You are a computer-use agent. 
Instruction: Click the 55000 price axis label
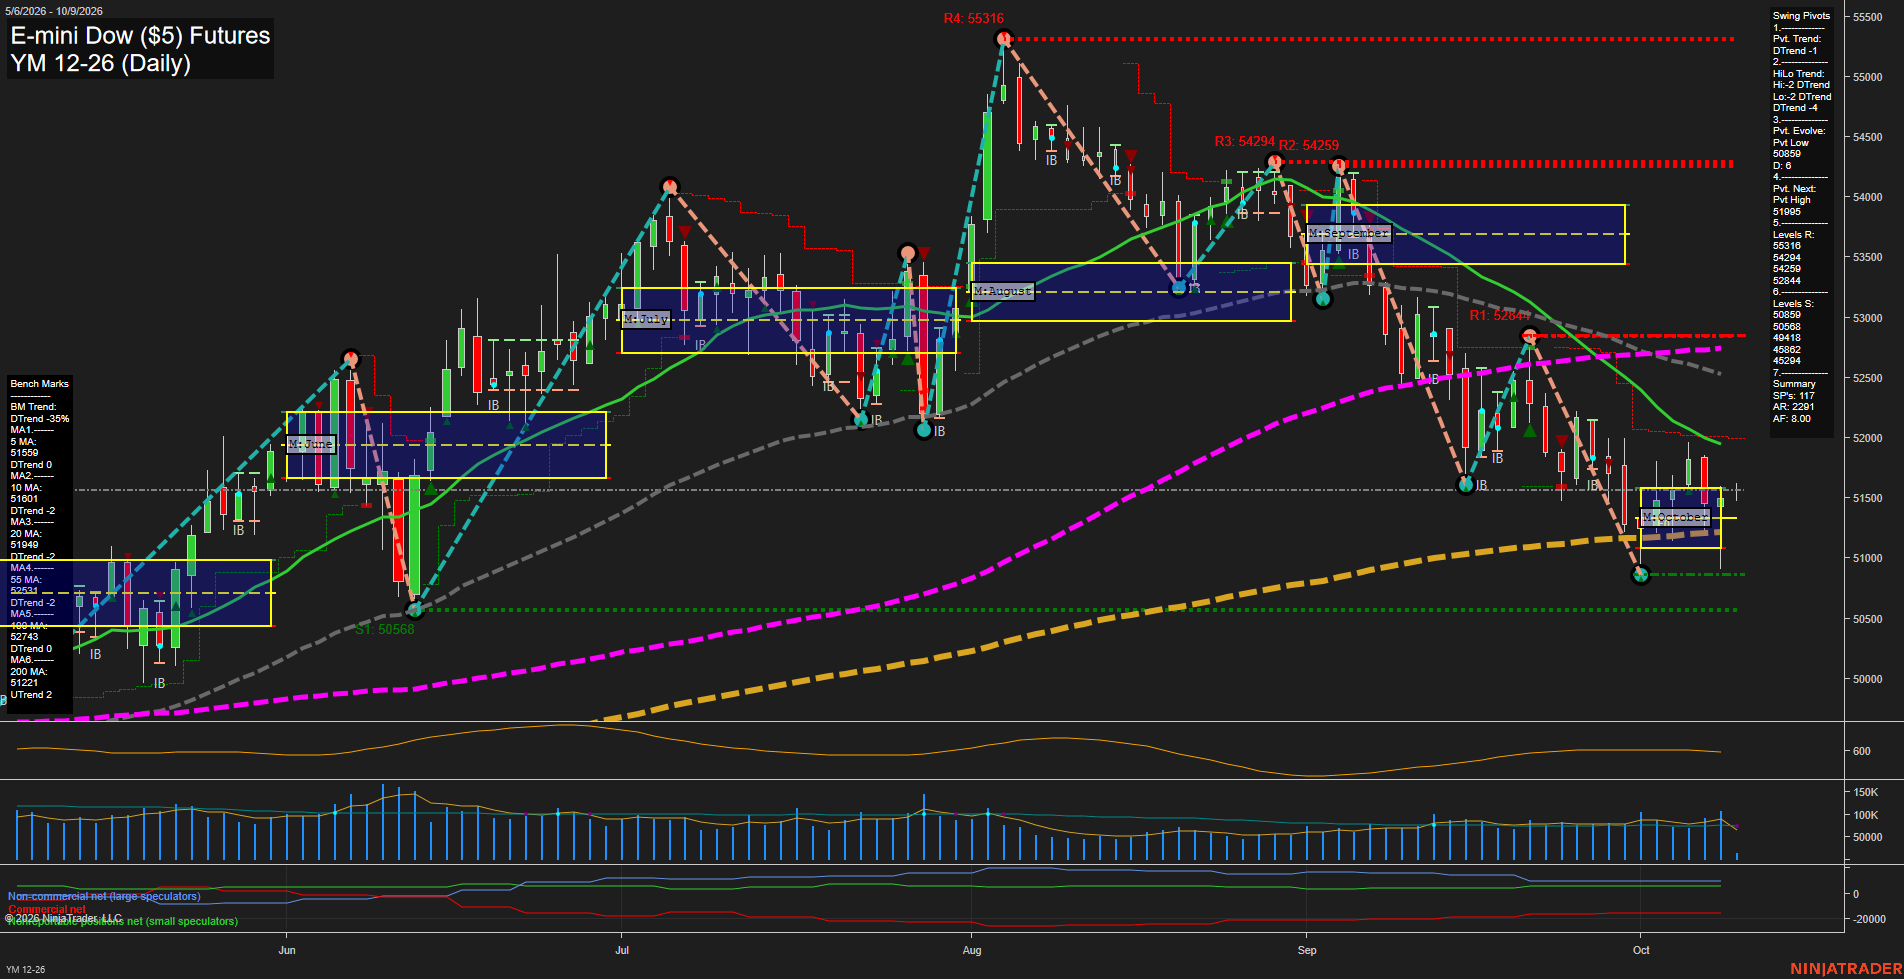[1868, 77]
